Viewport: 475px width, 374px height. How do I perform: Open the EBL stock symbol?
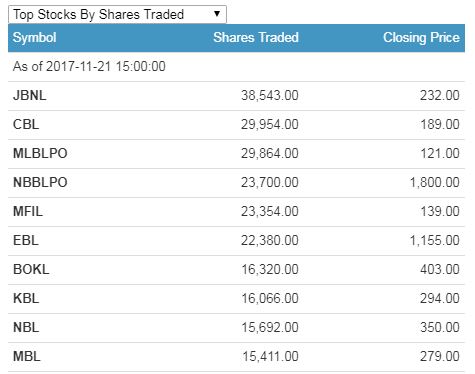26,241
